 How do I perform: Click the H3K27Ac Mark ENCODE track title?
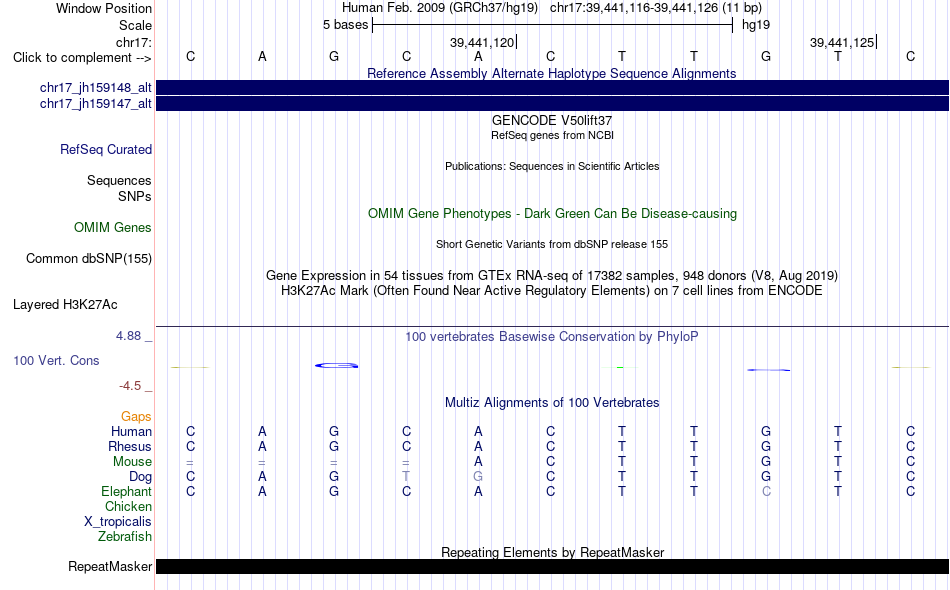(x=552, y=291)
